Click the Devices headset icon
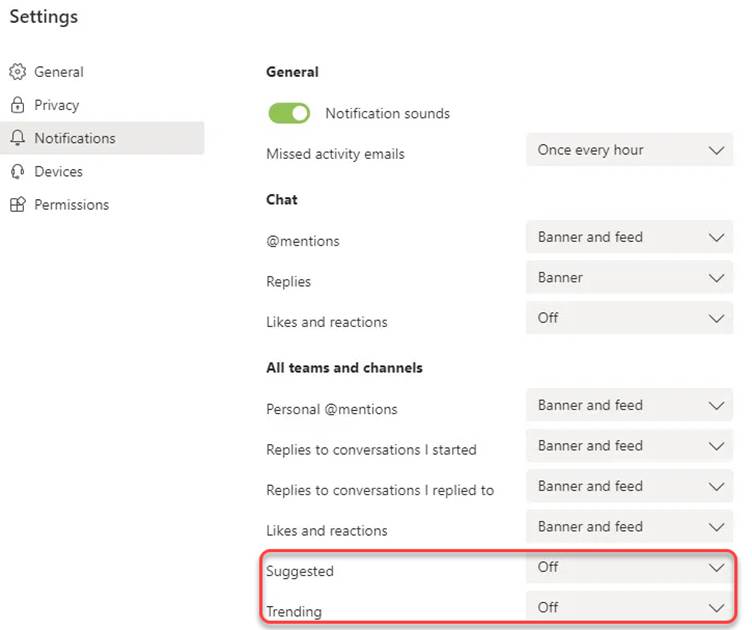The height and width of the screenshot is (630, 752). [x=18, y=172]
